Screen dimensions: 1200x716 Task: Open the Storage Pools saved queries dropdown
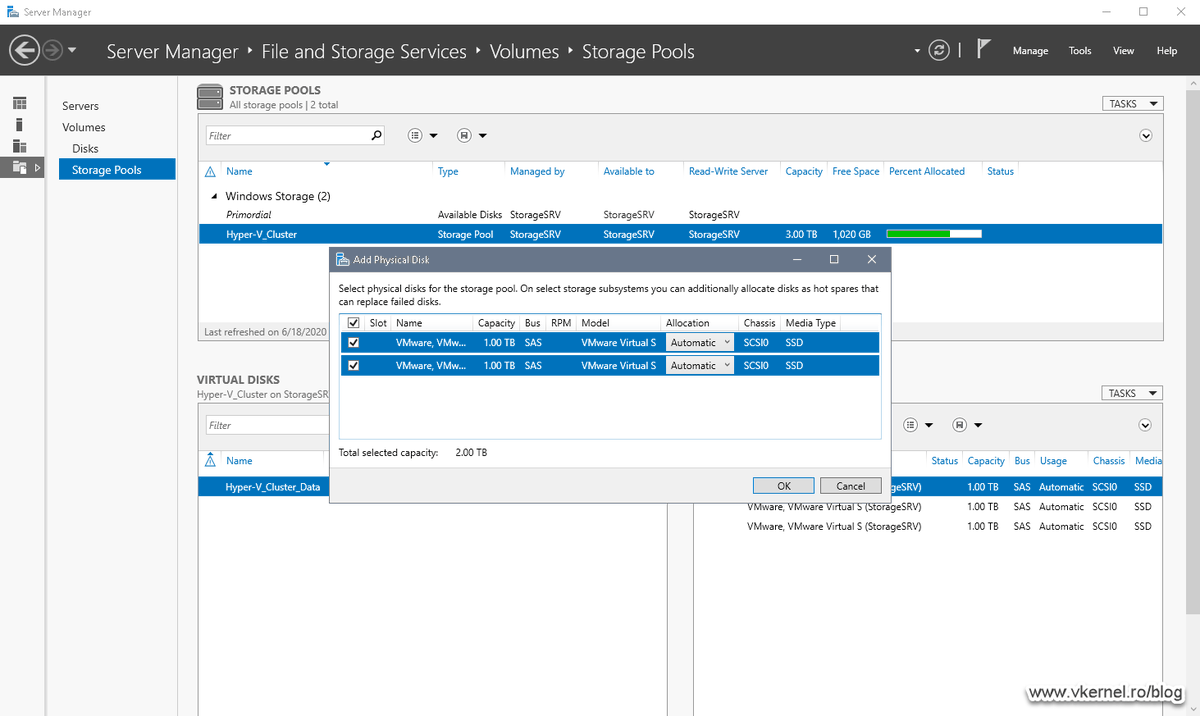click(x=472, y=136)
